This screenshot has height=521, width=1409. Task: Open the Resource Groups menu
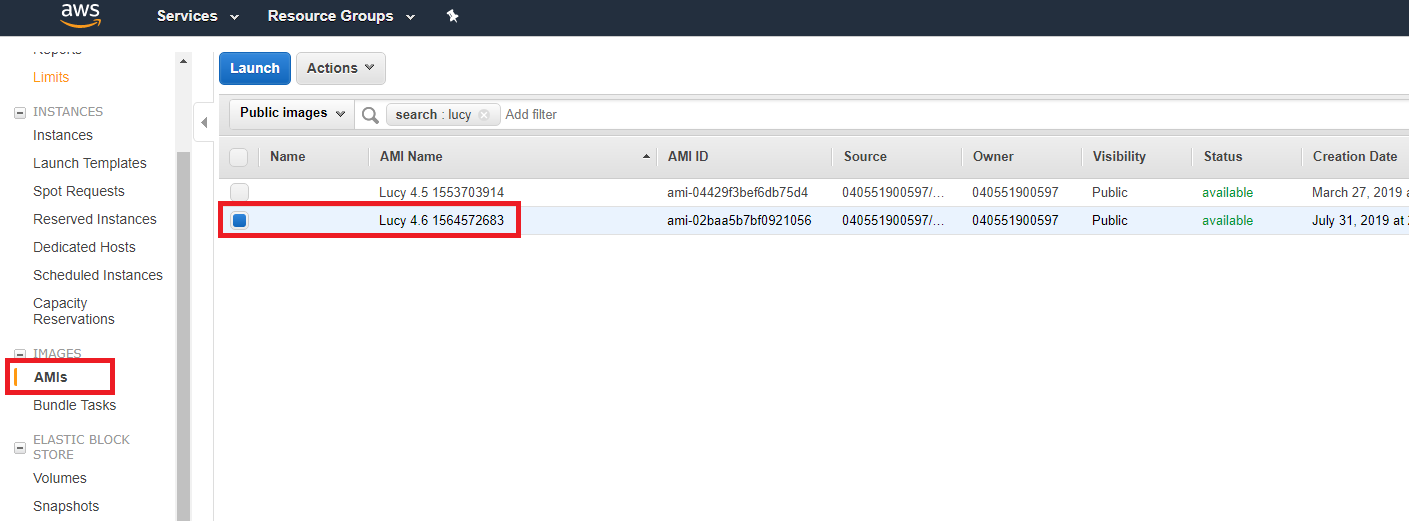[x=341, y=16]
